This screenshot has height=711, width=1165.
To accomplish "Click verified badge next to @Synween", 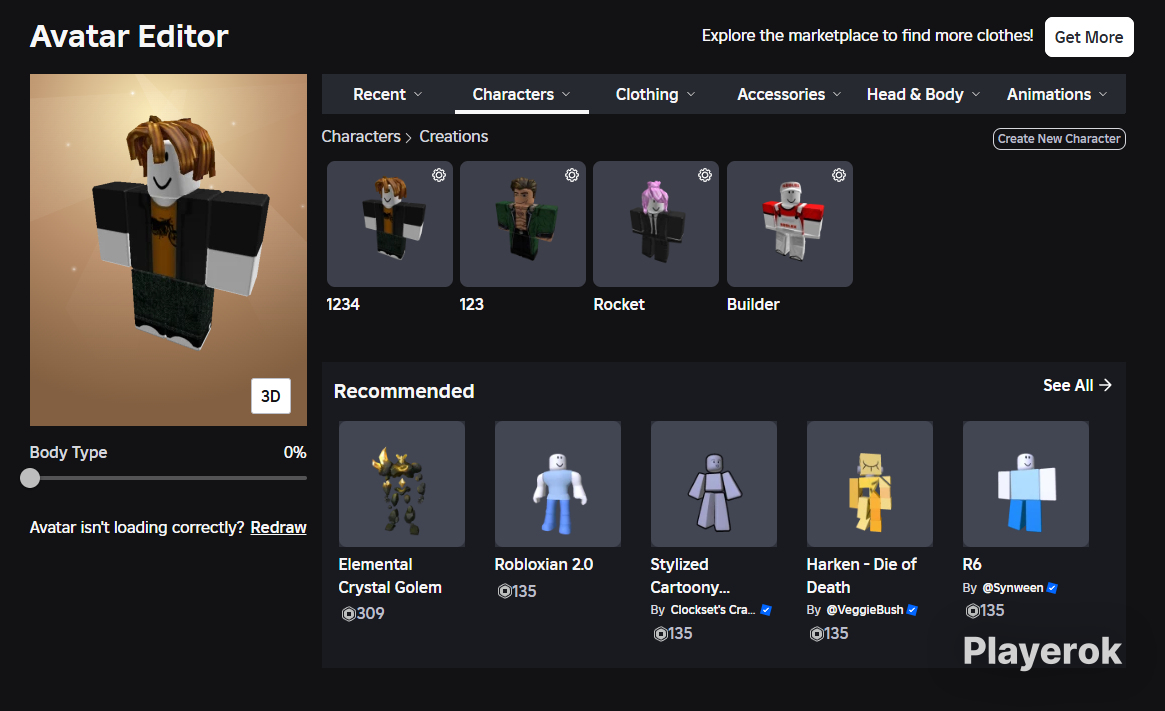I will [x=1052, y=588].
